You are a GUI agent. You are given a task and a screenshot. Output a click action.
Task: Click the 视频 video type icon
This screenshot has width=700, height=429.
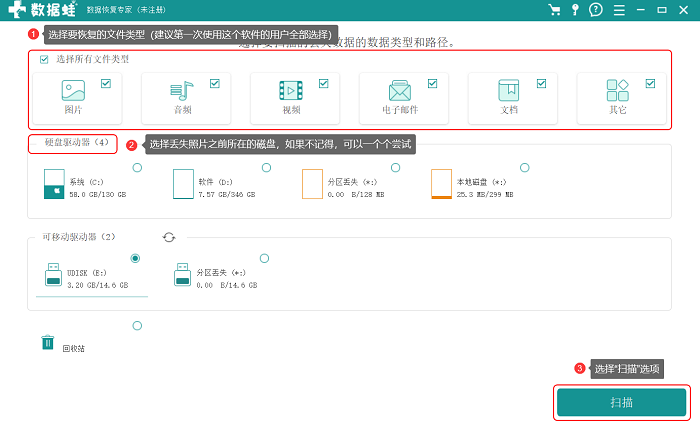pyautogui.click(x=291, y=91)
